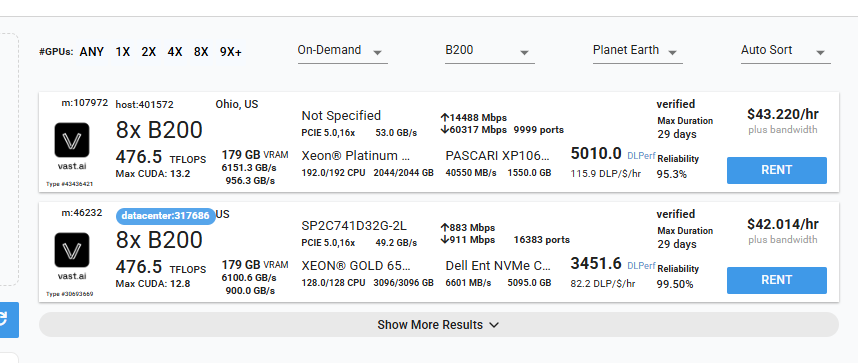Click the 3451.6 DLPerf score

click(596, 264)
